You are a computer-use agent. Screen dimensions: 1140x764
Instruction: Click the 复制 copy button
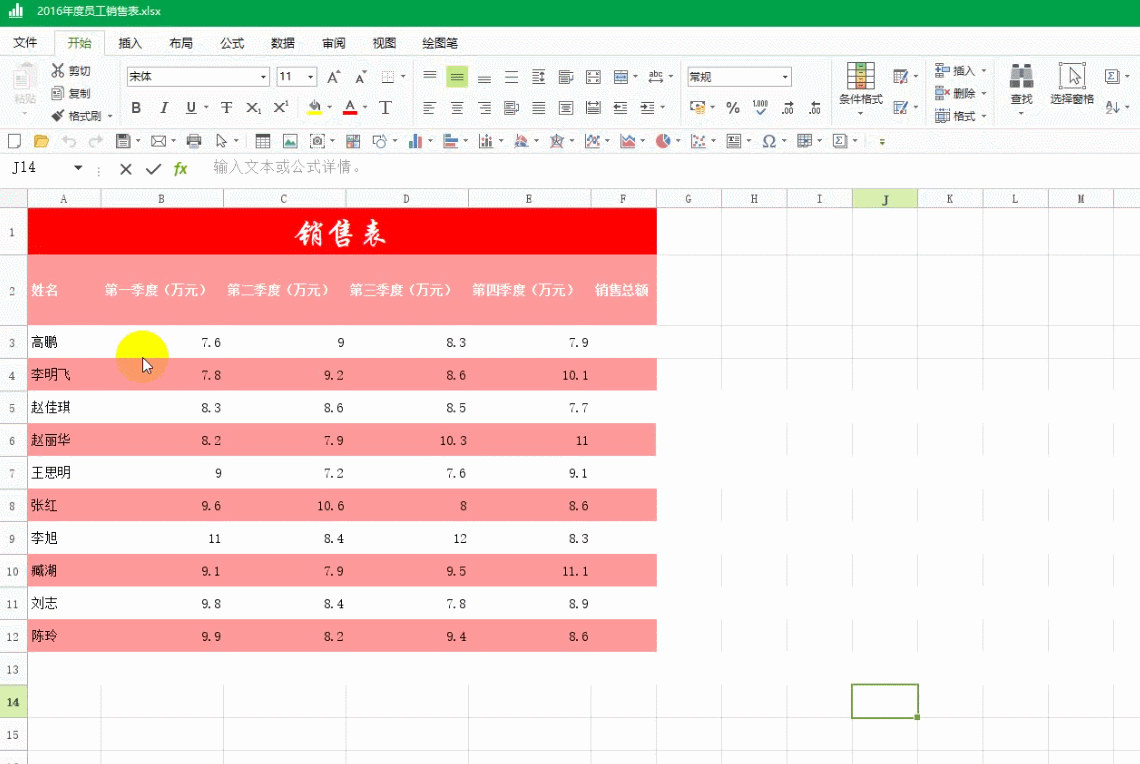tap(68, 92)
